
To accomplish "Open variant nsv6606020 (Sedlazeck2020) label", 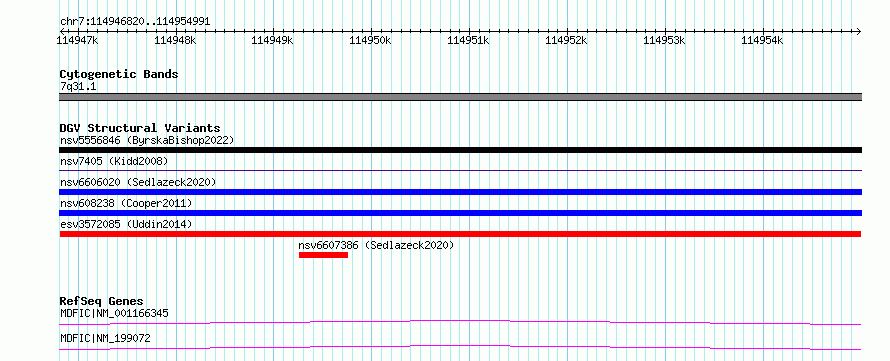I will 138,182.
